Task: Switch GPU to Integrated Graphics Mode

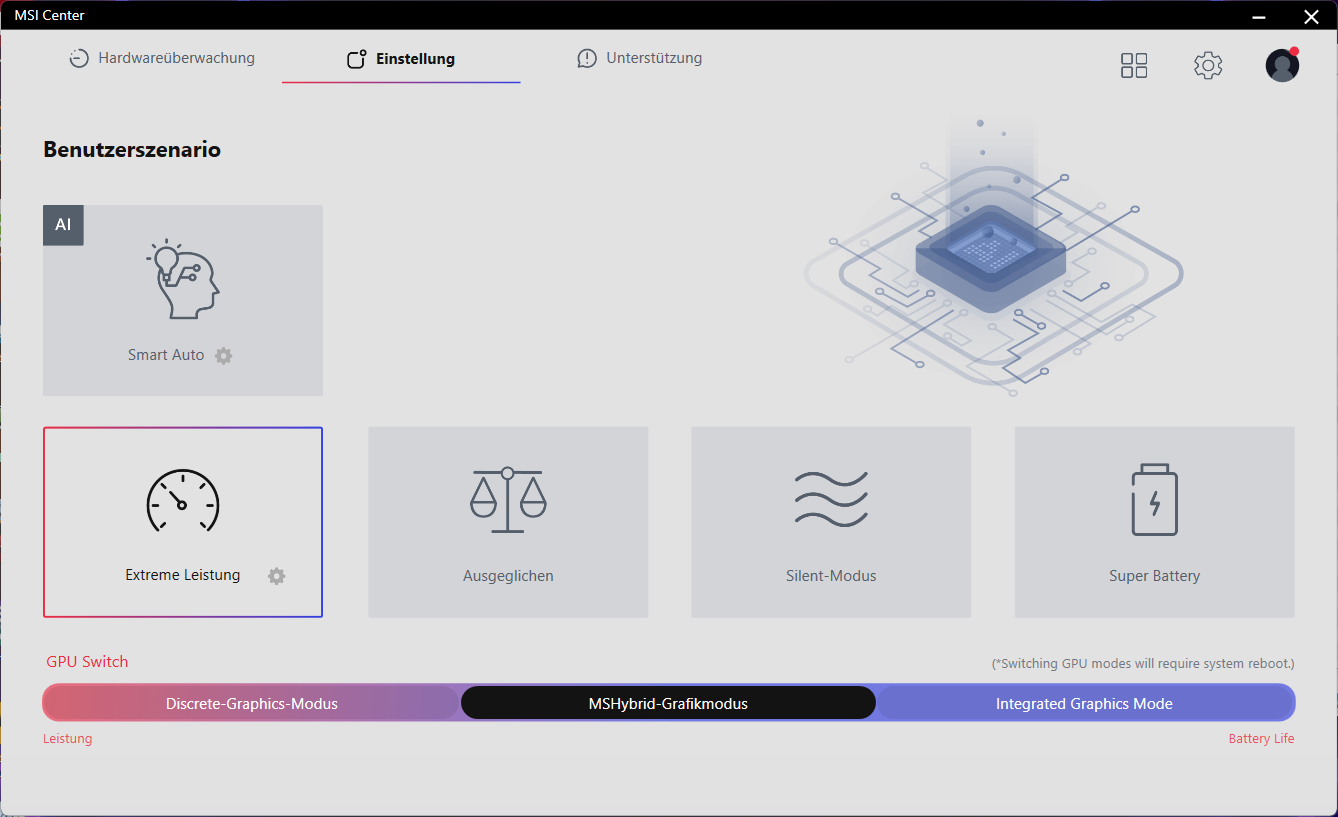Action: (1085, 703)
